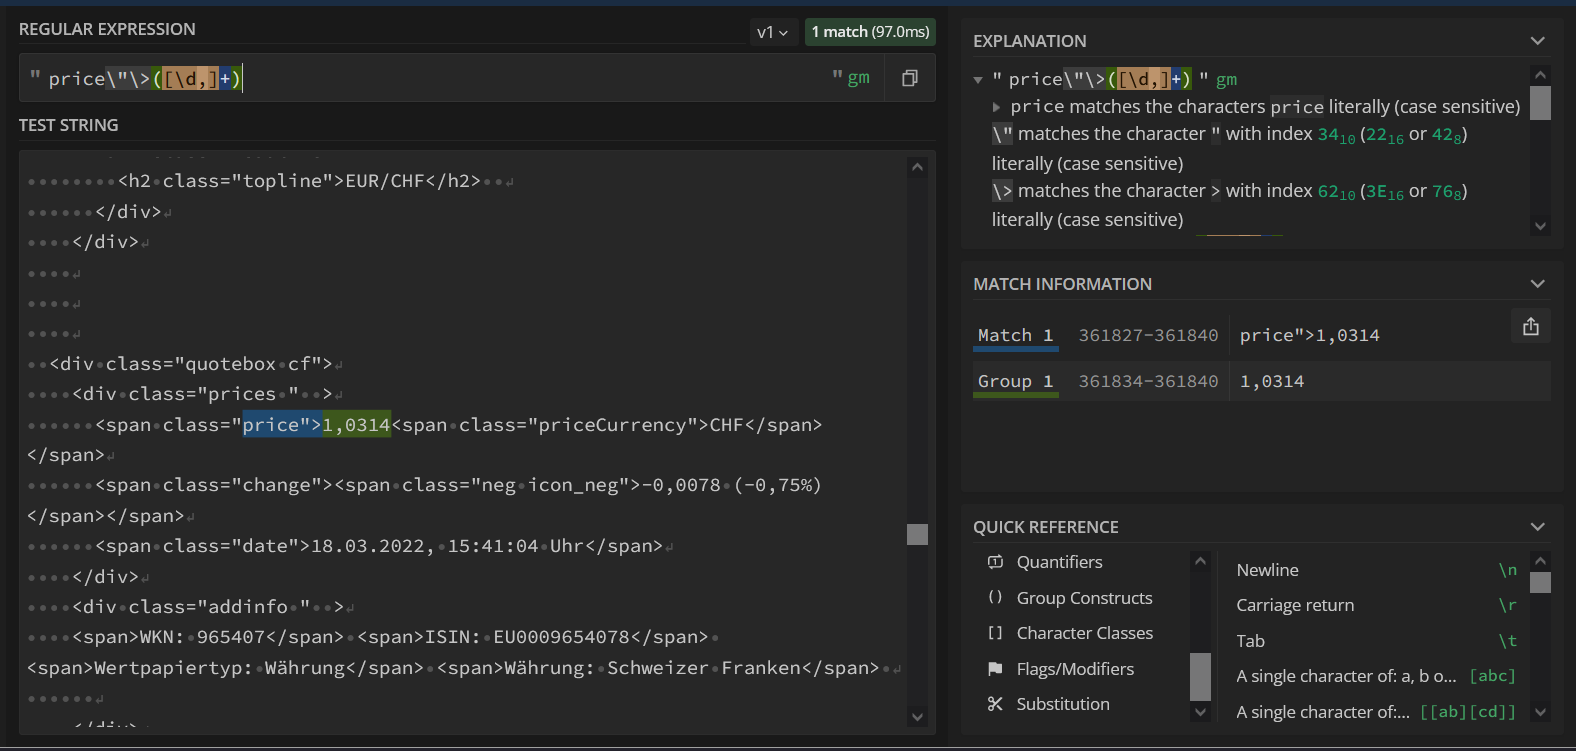1576x751 pixels.
Task: Click the group range 361834-361840
Action: (x=1148, y=381)
